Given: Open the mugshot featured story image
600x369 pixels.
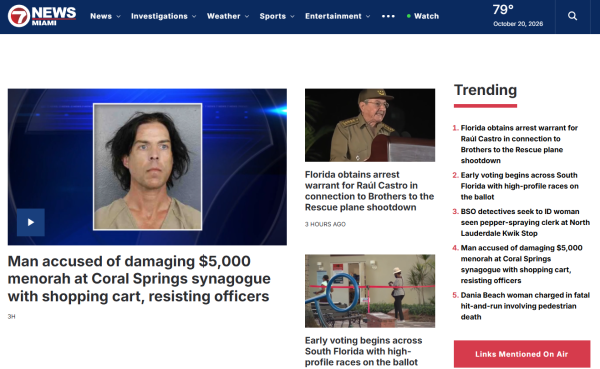Looking at the screenshot, I should pyautogui.click(x=147, y=167).
